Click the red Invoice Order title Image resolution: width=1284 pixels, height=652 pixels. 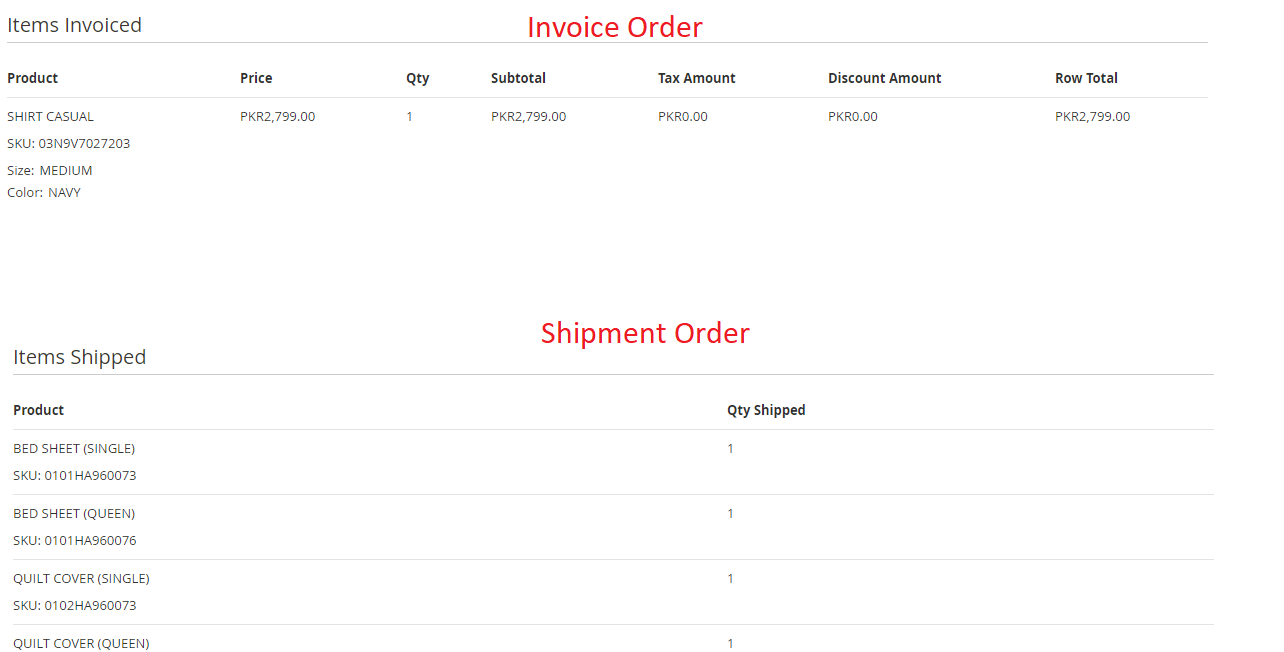click(x=614, y=27)
